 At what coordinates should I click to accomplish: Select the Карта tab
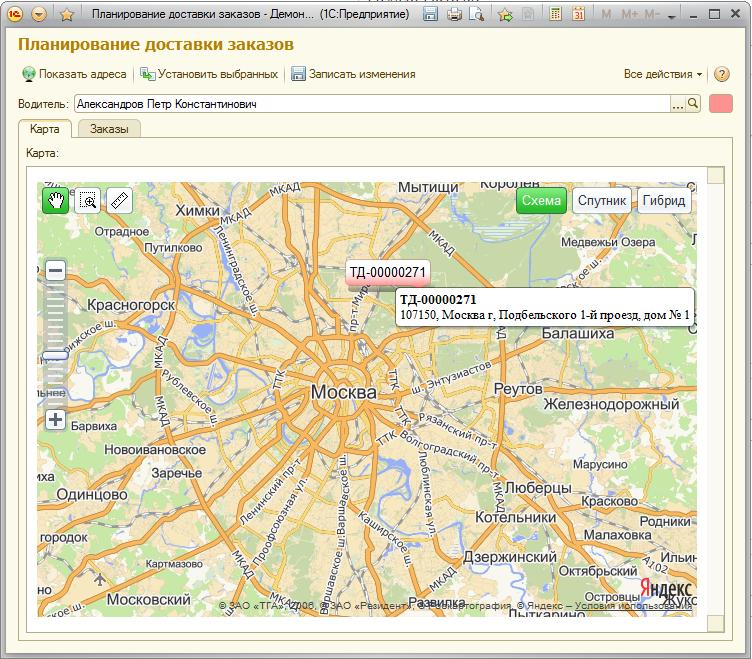(44, 129)
